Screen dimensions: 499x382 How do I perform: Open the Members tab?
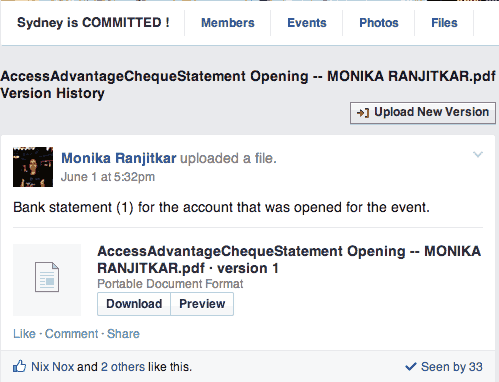(x=228, y=23)
